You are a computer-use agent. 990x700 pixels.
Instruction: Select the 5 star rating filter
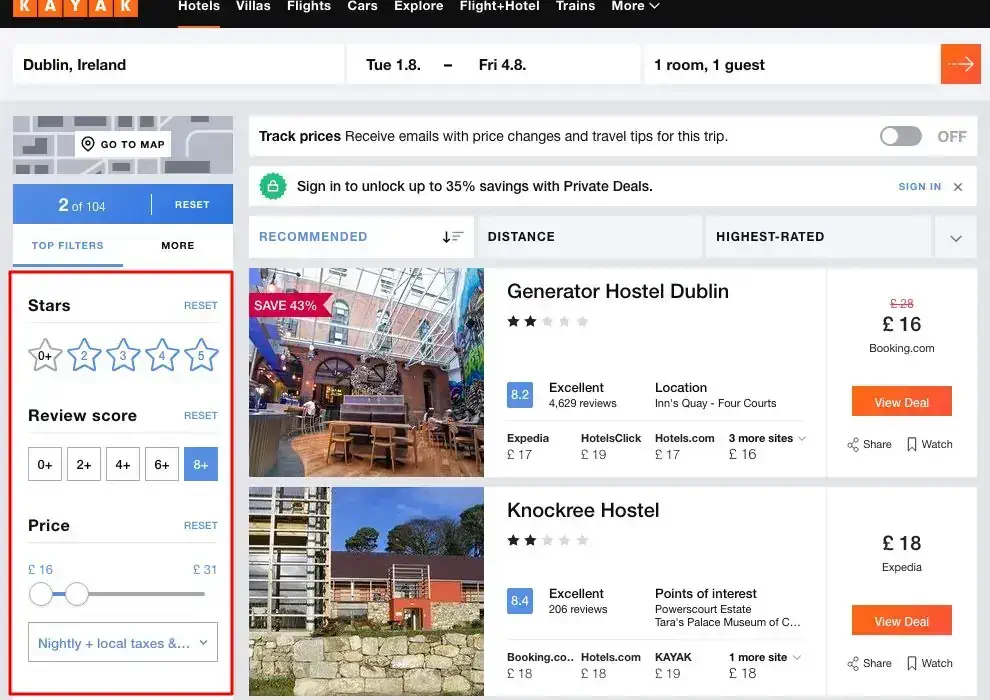201,355
